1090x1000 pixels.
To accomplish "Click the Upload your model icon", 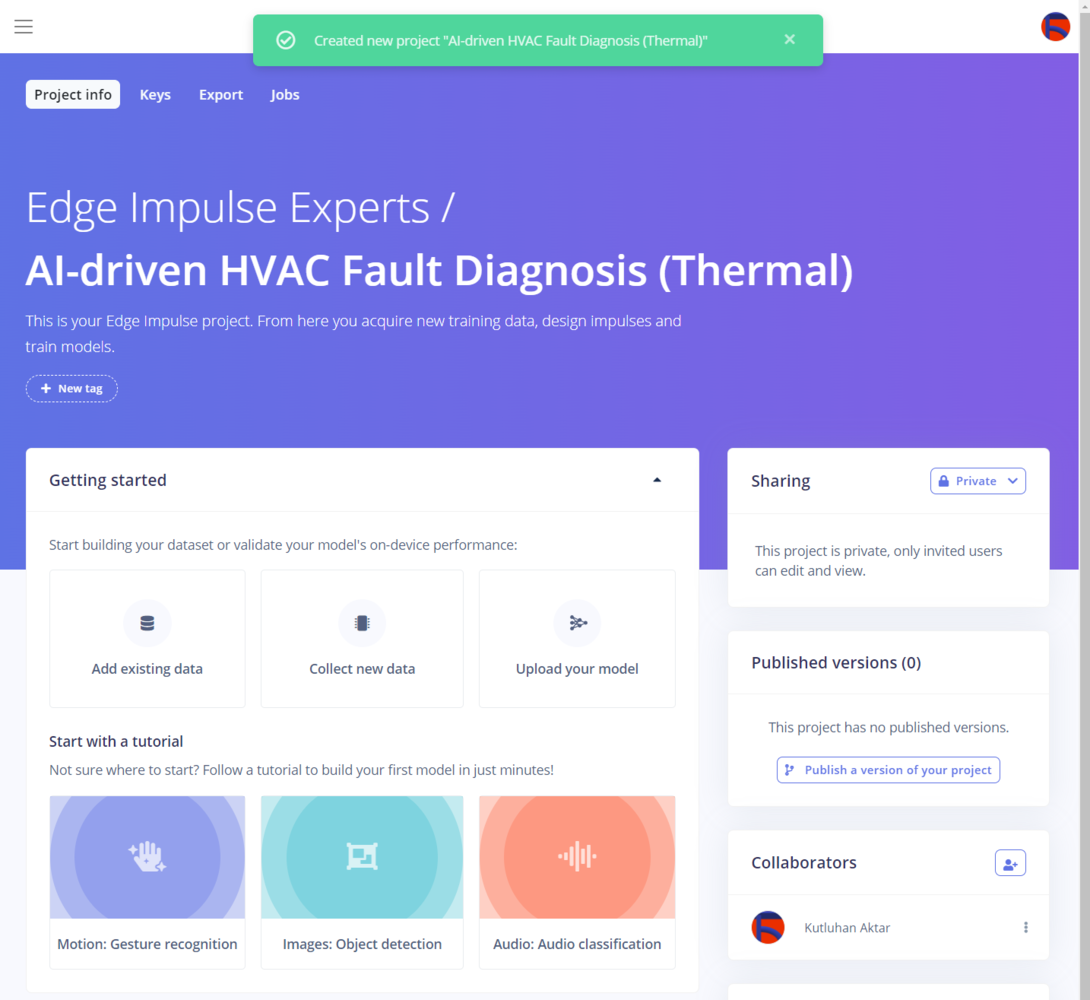I will tap(577, 623).
